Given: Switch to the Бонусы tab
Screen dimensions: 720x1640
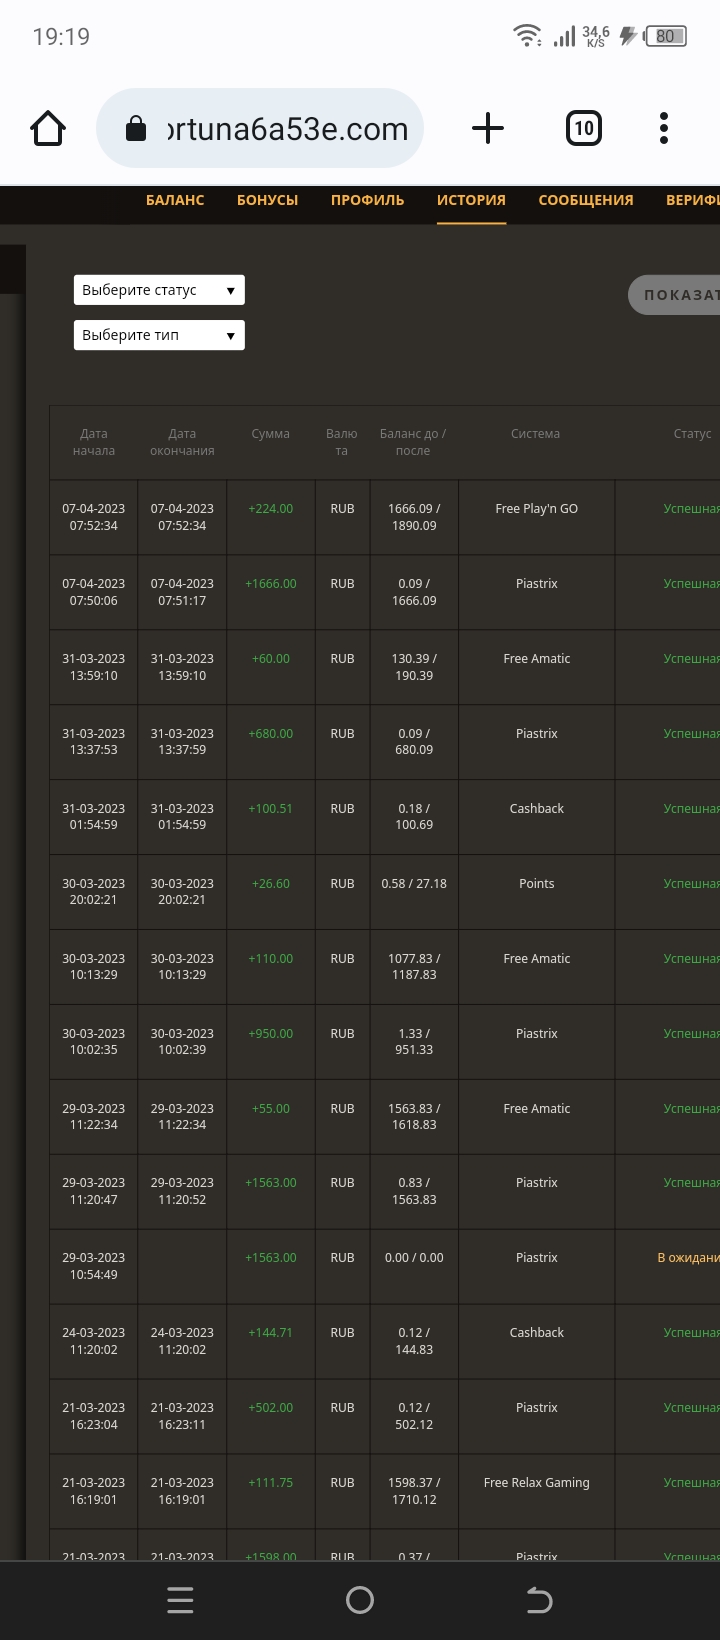Looking at the screenshot, I should point(267,200).
